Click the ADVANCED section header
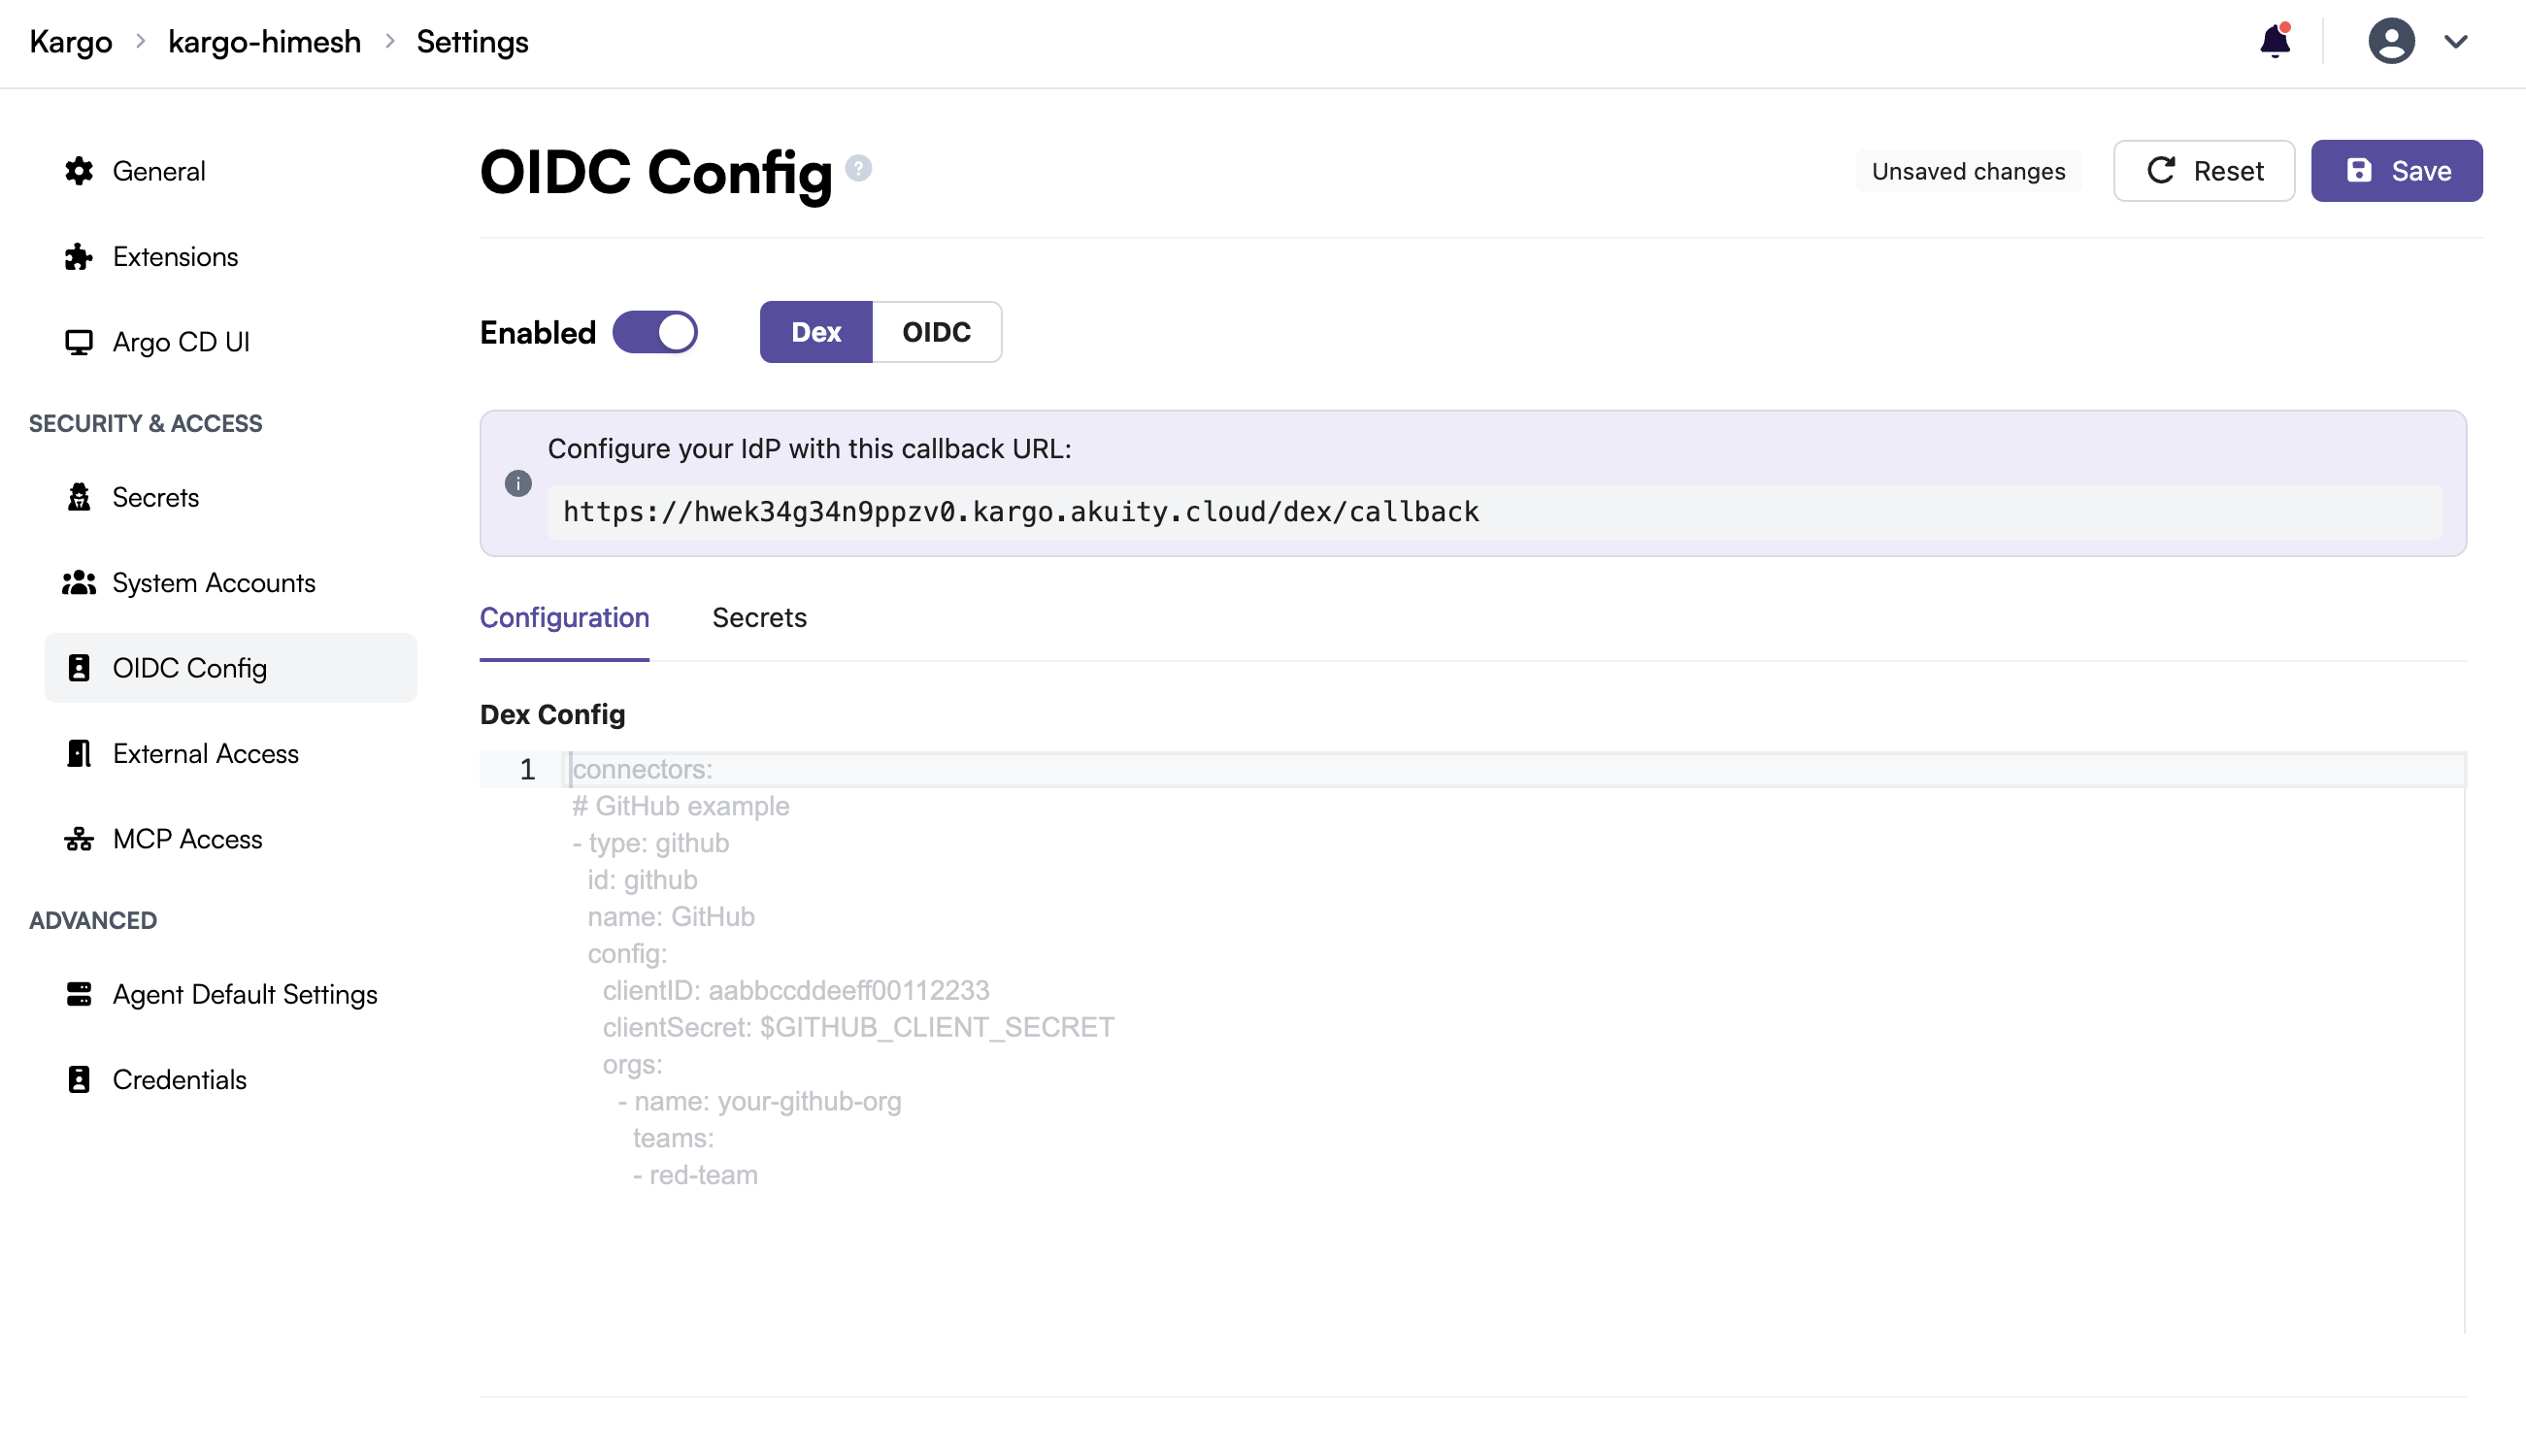2526x1456 pixels. click(x=93, y=920)
